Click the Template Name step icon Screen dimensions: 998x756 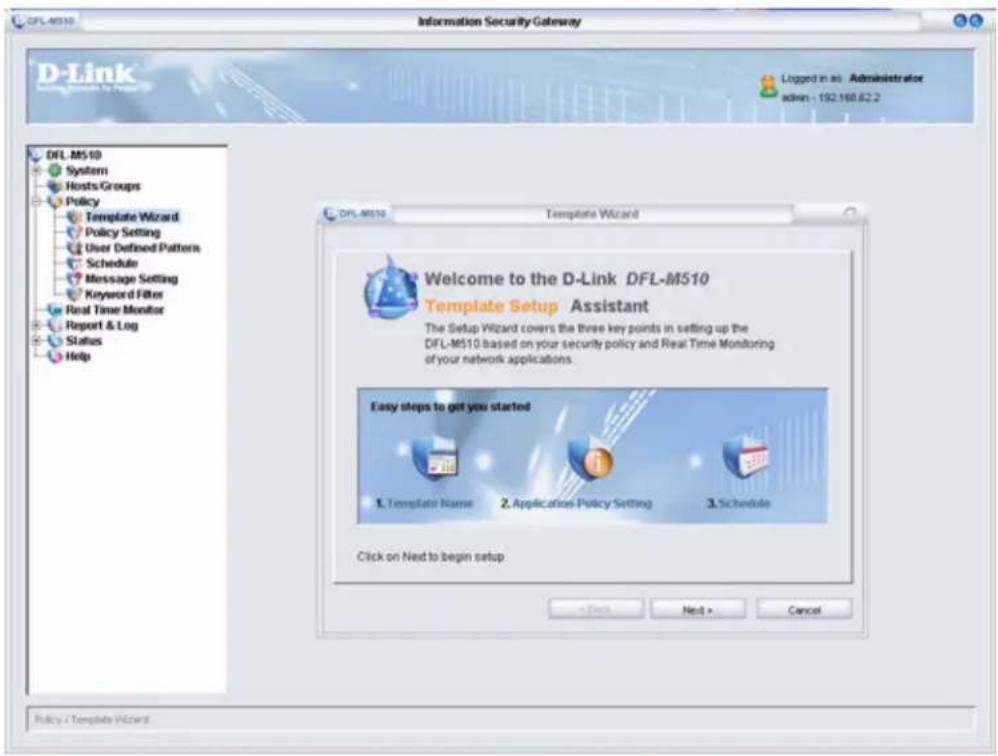pyautogui.click(x=435, y=459)
